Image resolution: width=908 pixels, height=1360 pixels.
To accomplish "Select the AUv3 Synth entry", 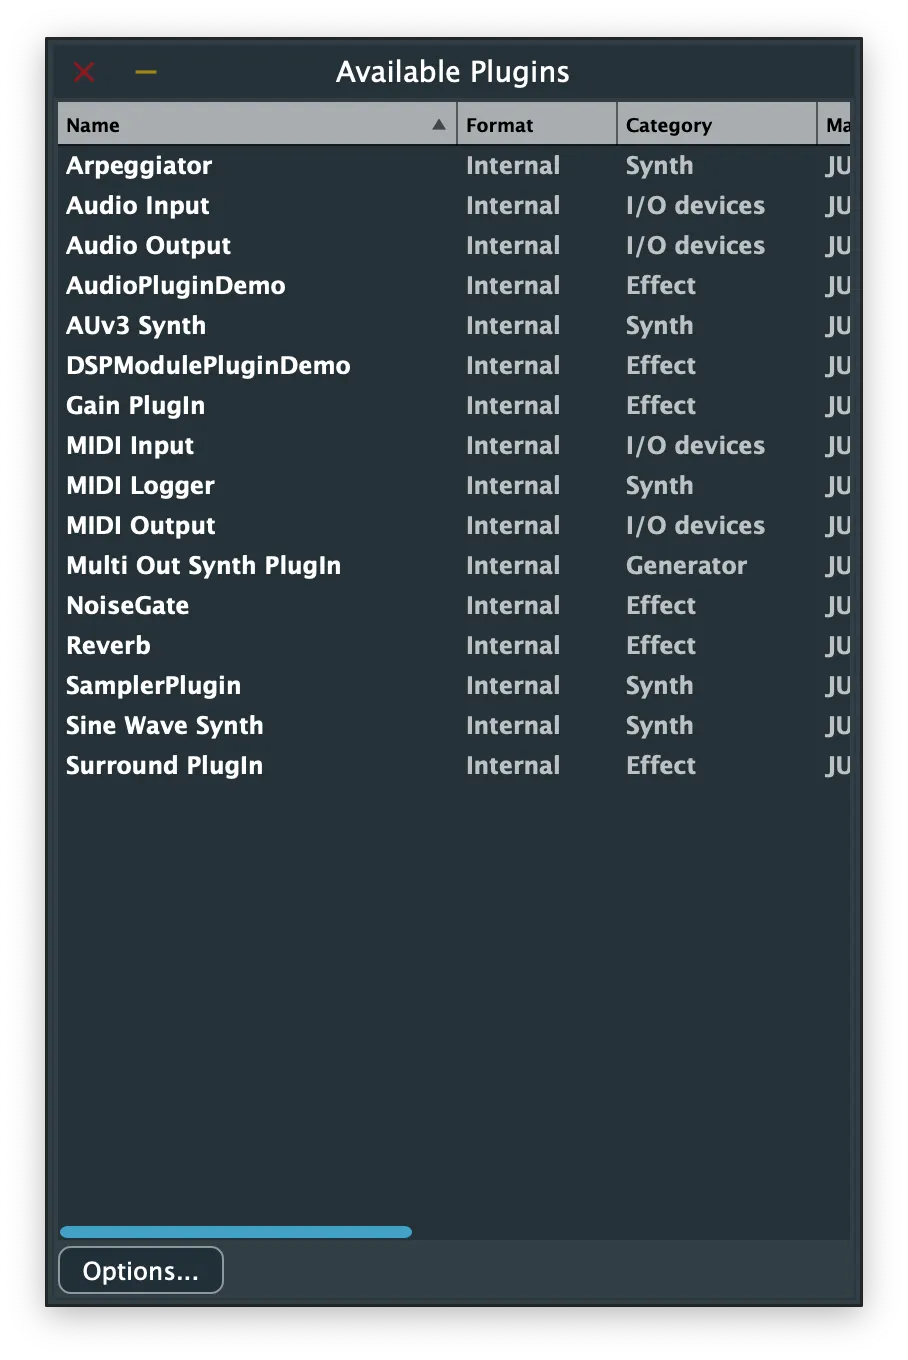I will [x=136, y=326].
